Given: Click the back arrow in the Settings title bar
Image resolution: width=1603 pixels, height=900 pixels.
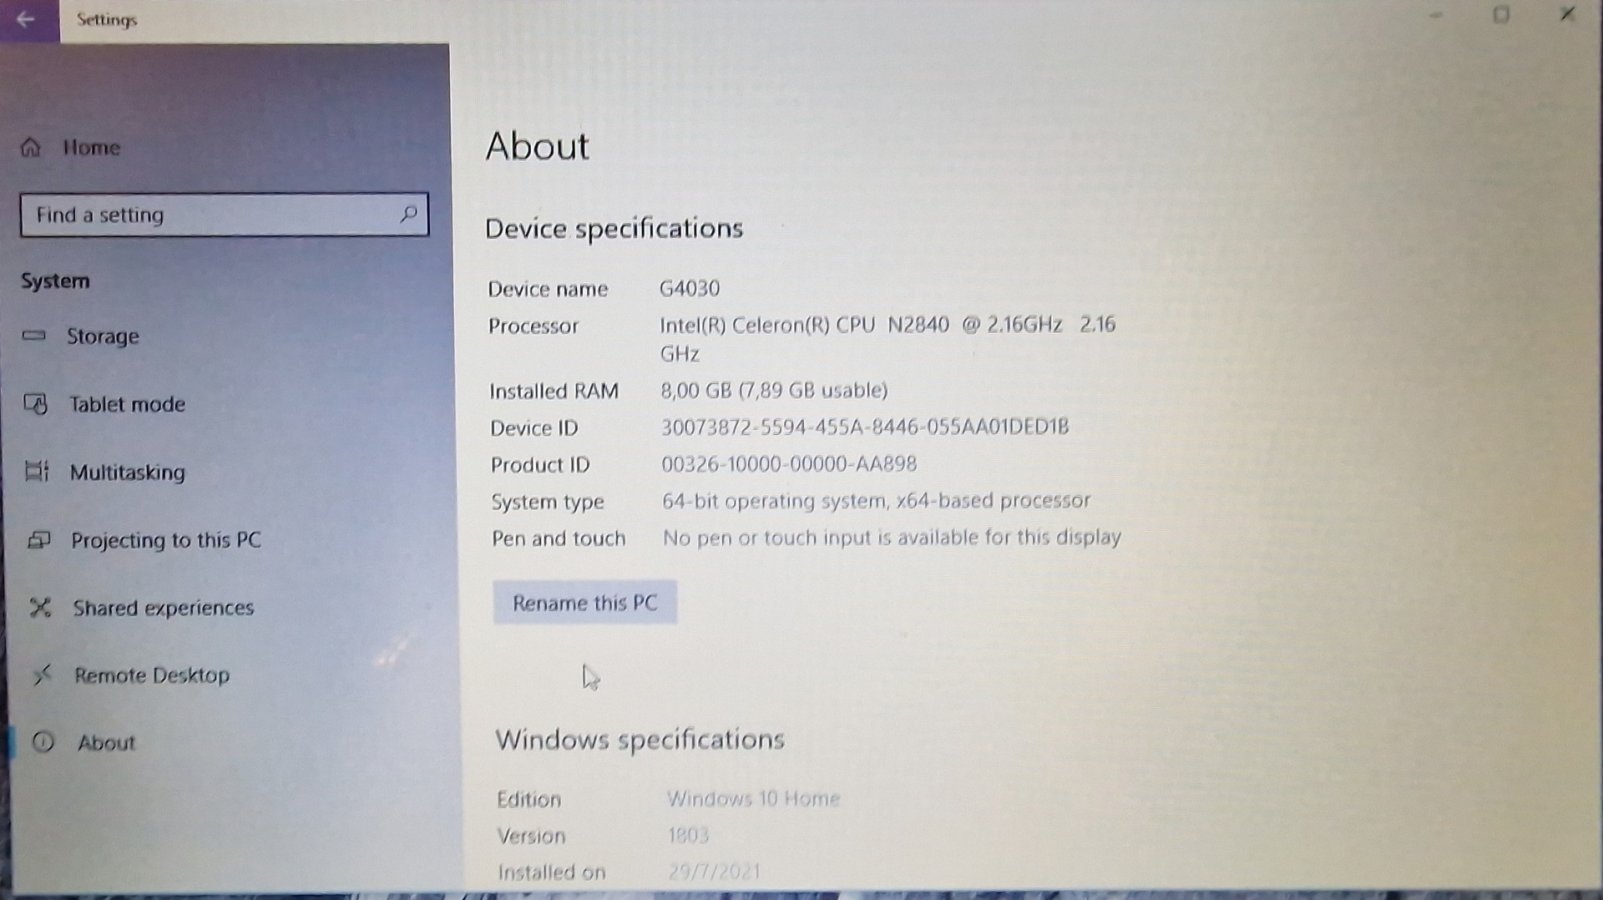Looking at the screenshot, I should pos(26,19).
